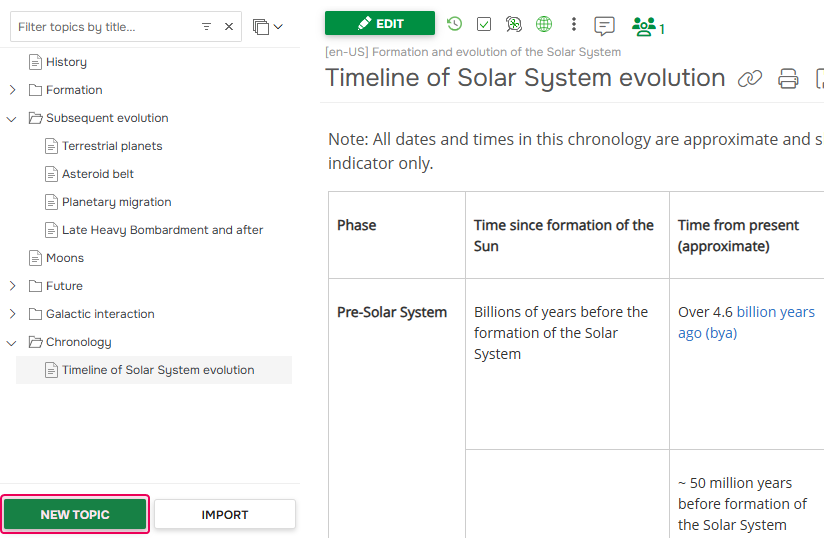Open the topic revision history icon

[x=455, y=24]
